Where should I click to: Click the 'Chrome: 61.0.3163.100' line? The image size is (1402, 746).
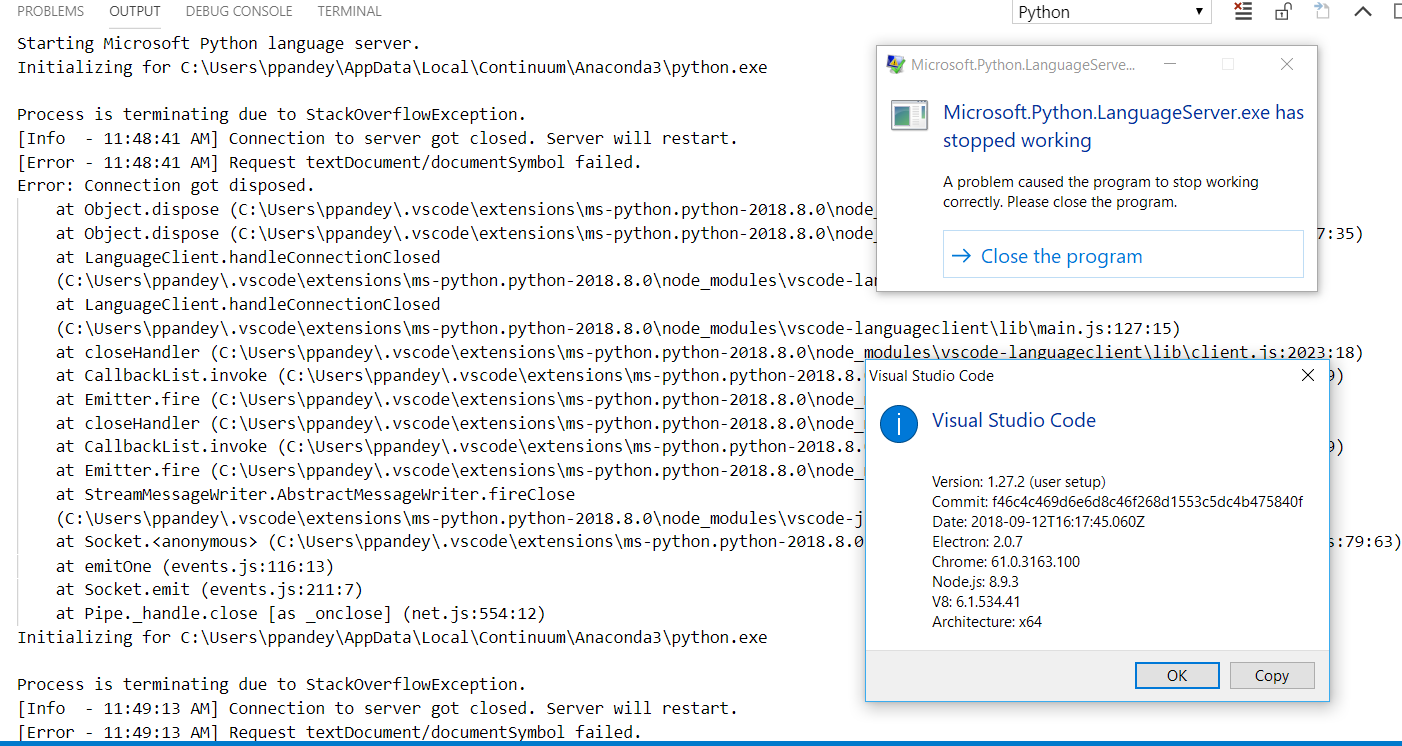point(1005,562)
